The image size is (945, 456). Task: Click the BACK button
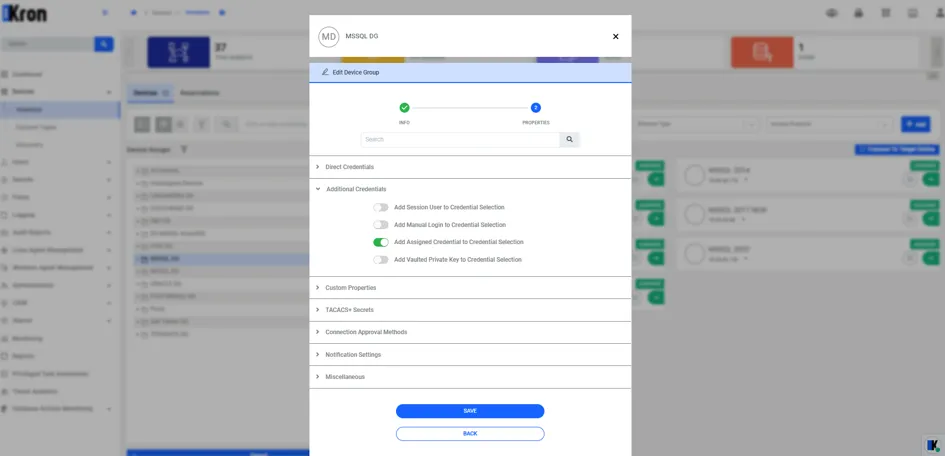pos(470,434)
